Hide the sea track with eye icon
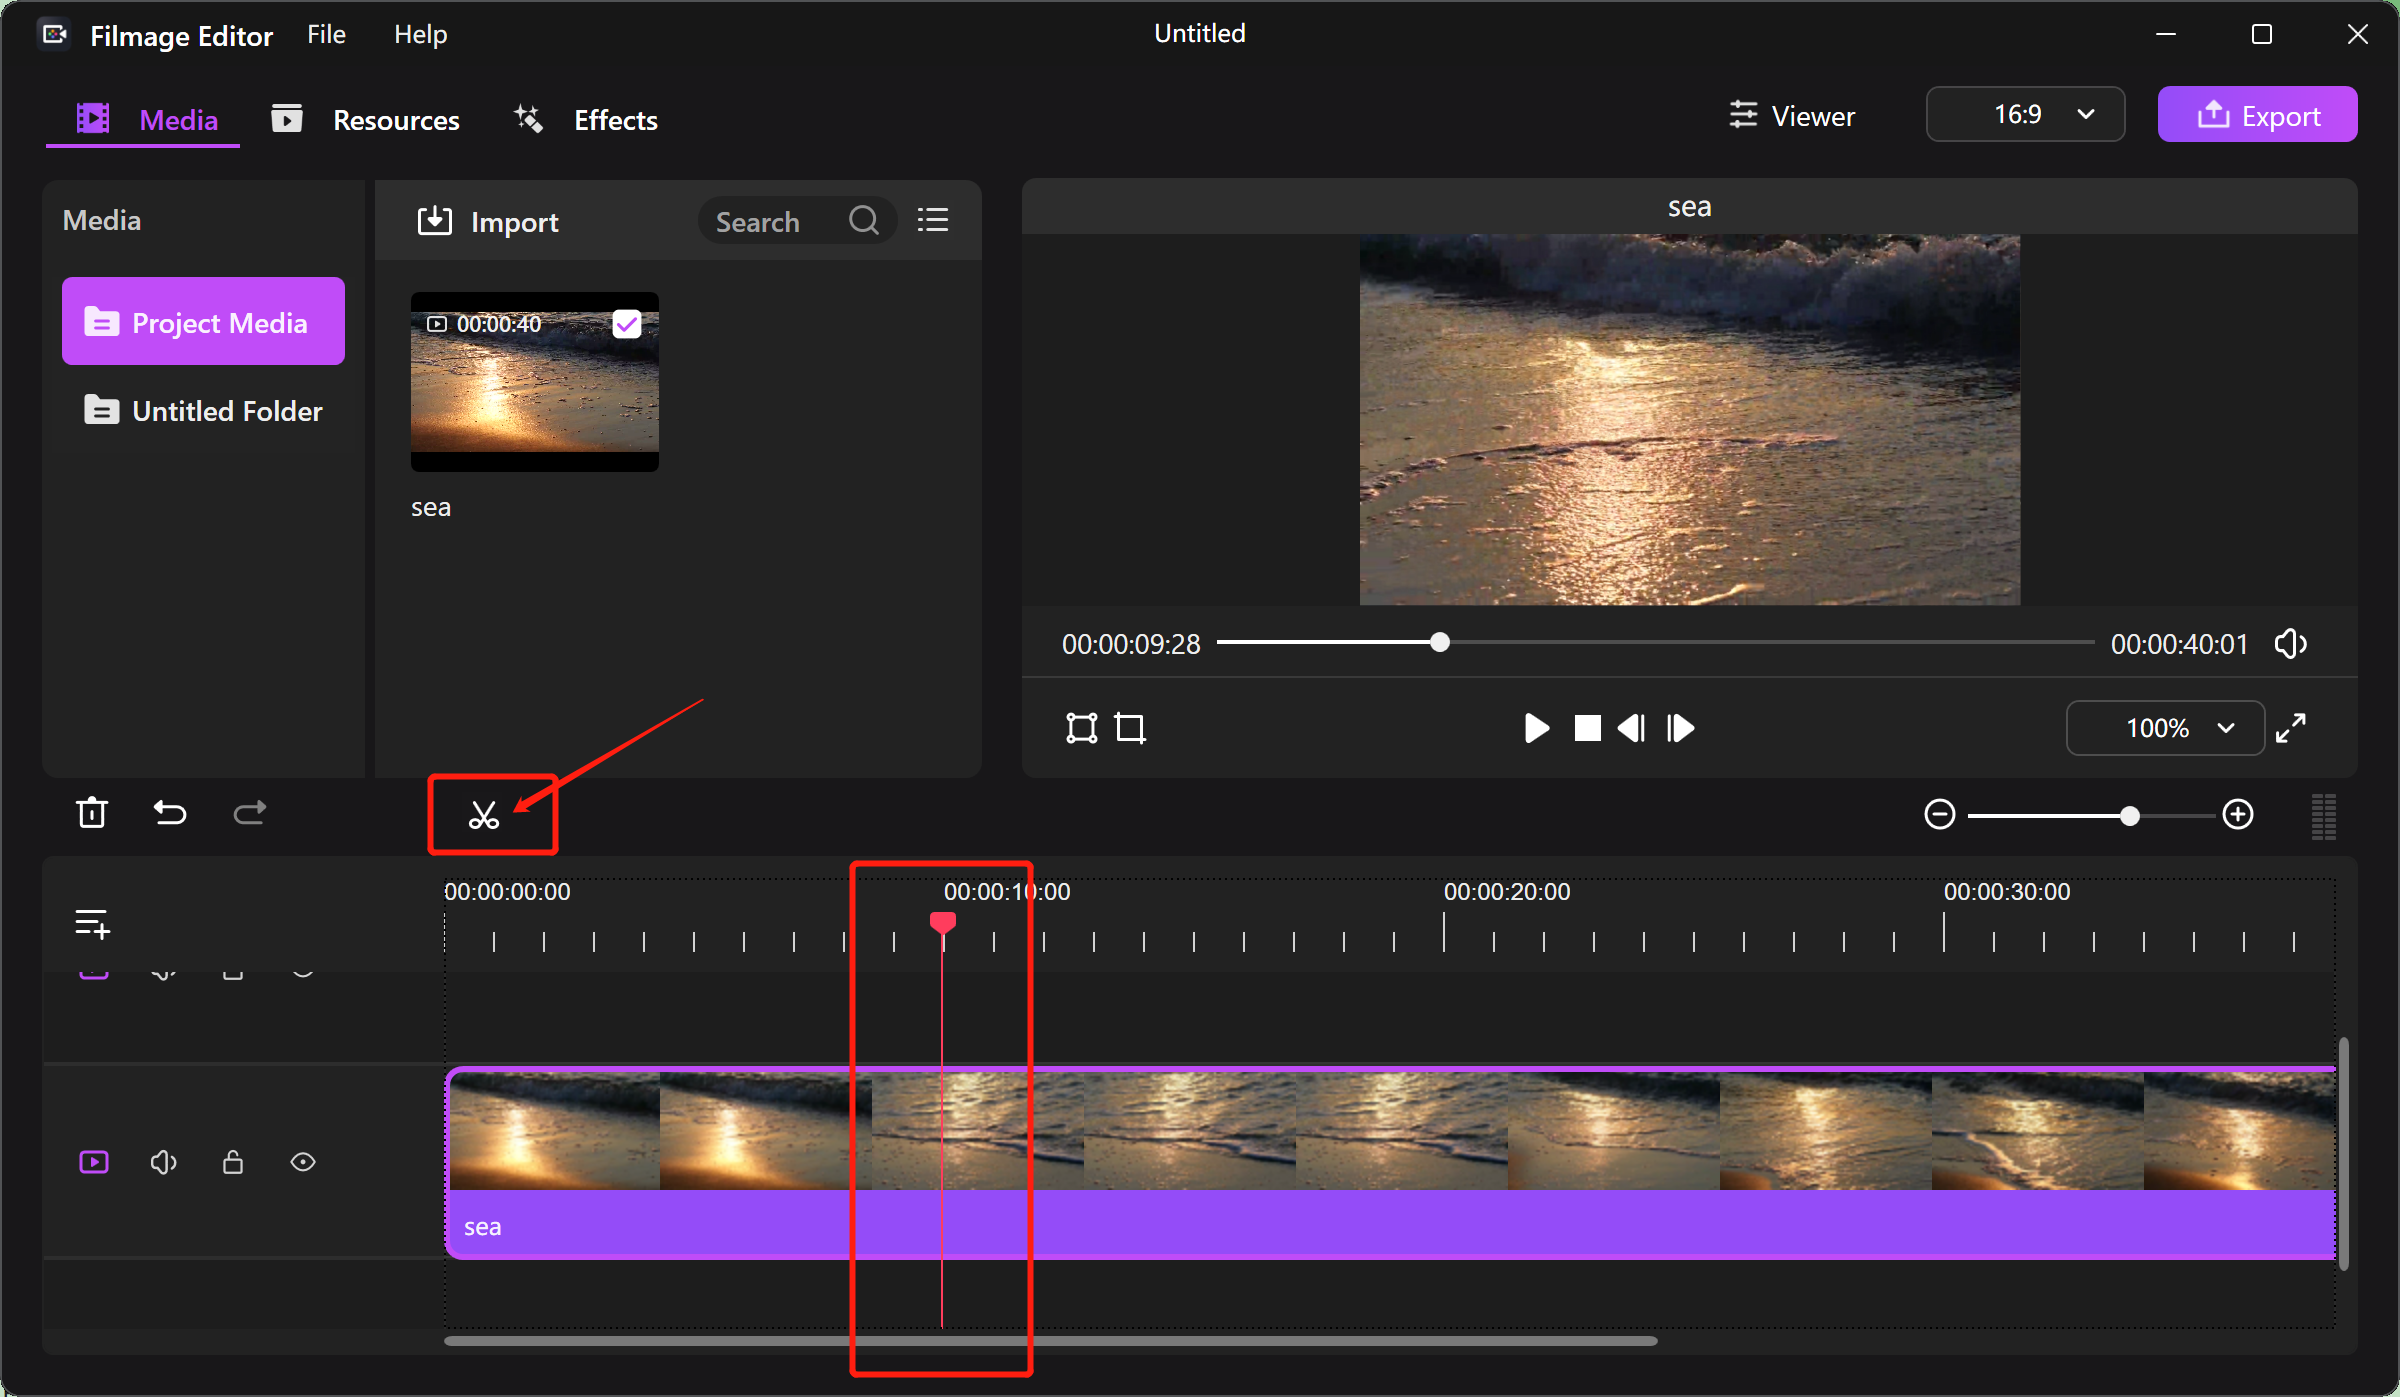 point(303,1162)
